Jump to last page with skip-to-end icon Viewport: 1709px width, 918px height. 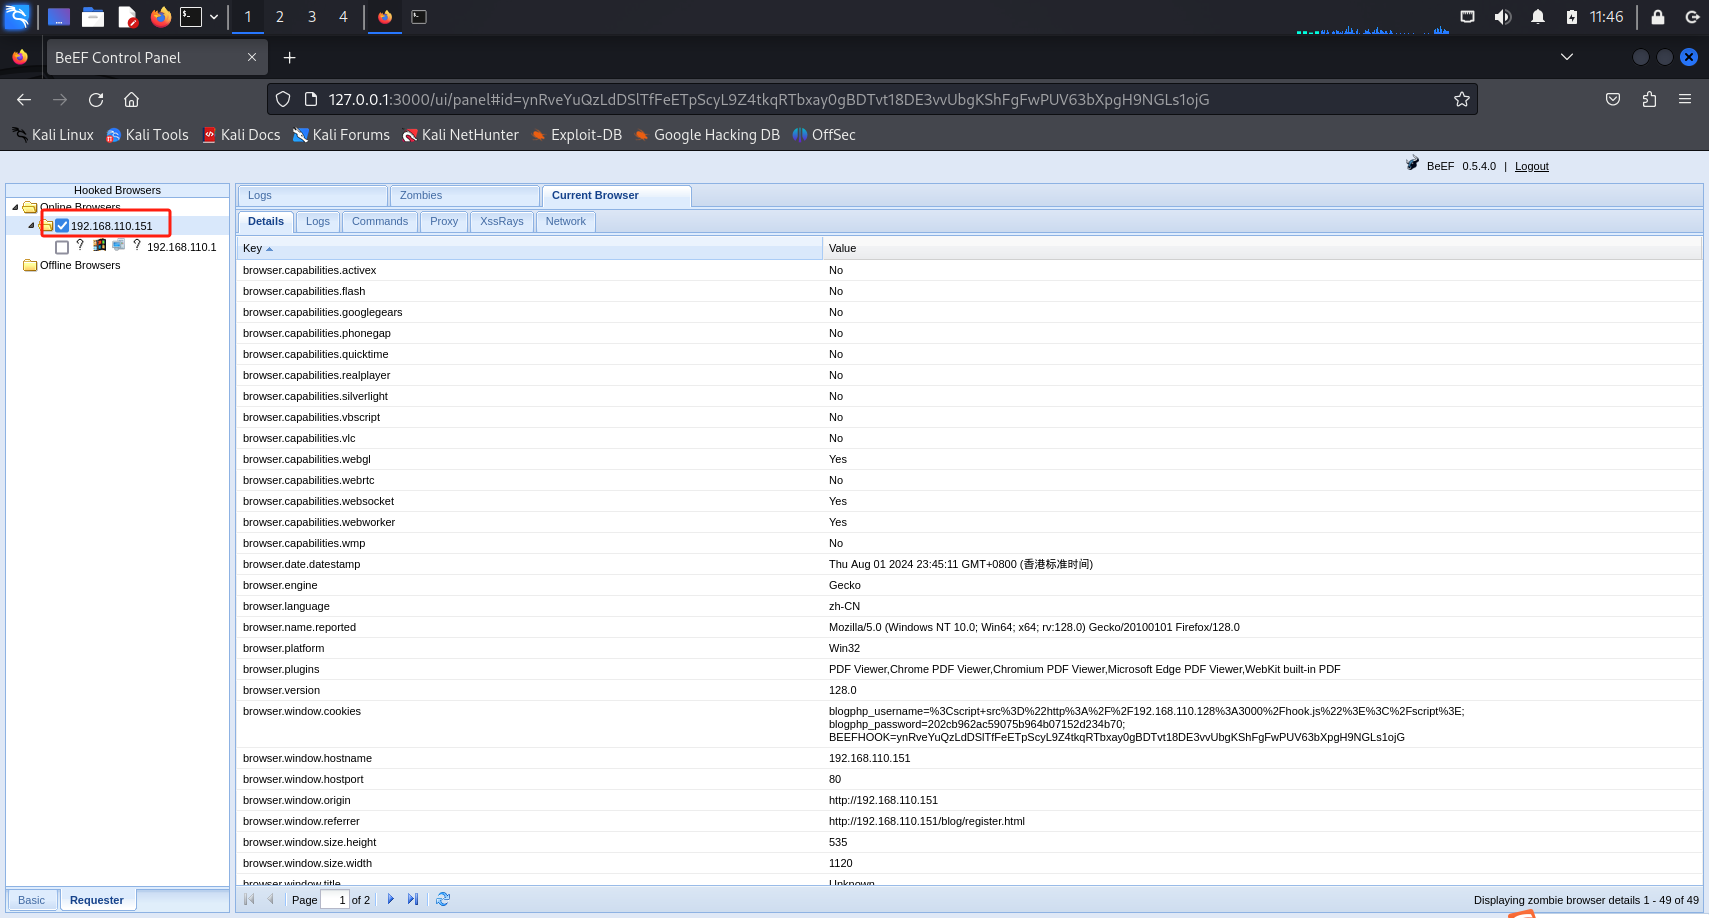(x=413, y=899)
